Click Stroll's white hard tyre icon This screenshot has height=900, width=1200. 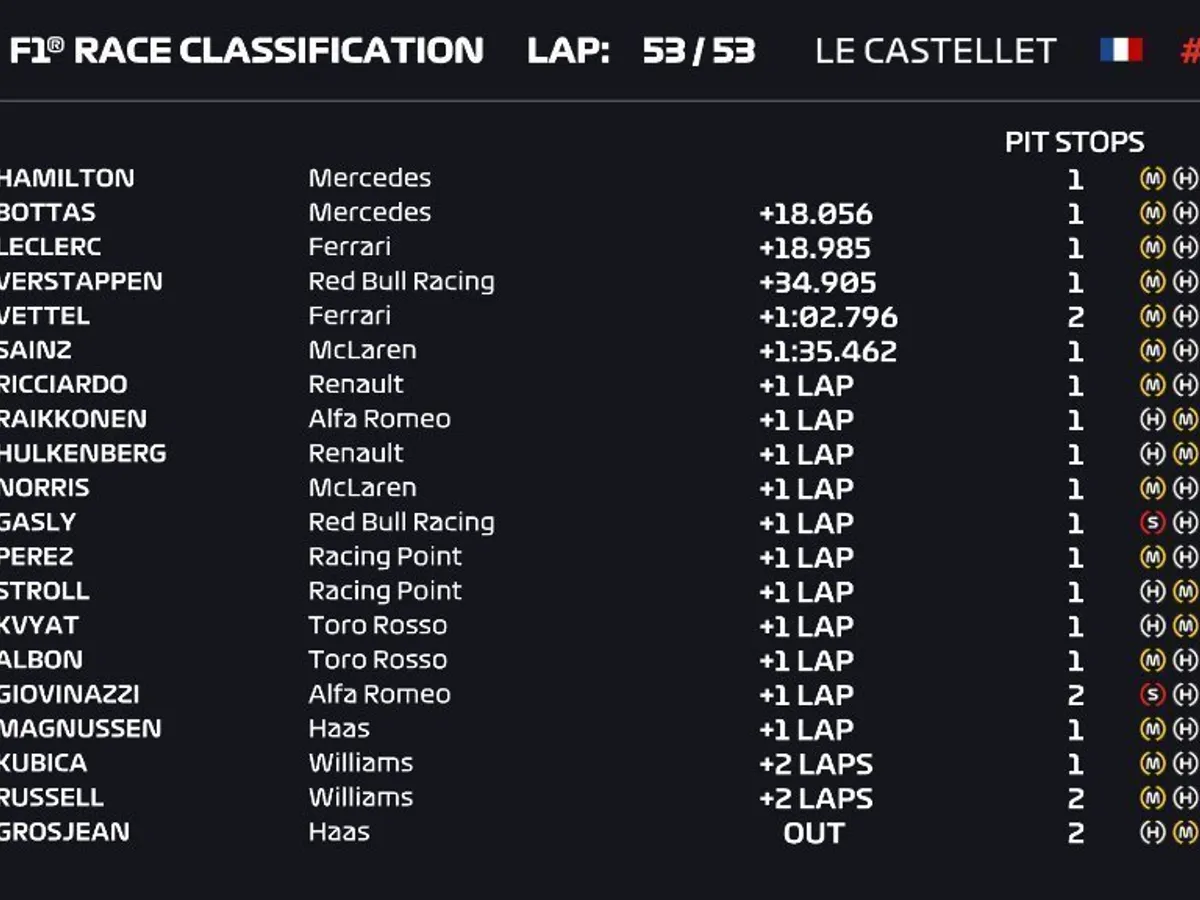(x=1153, y=592)
